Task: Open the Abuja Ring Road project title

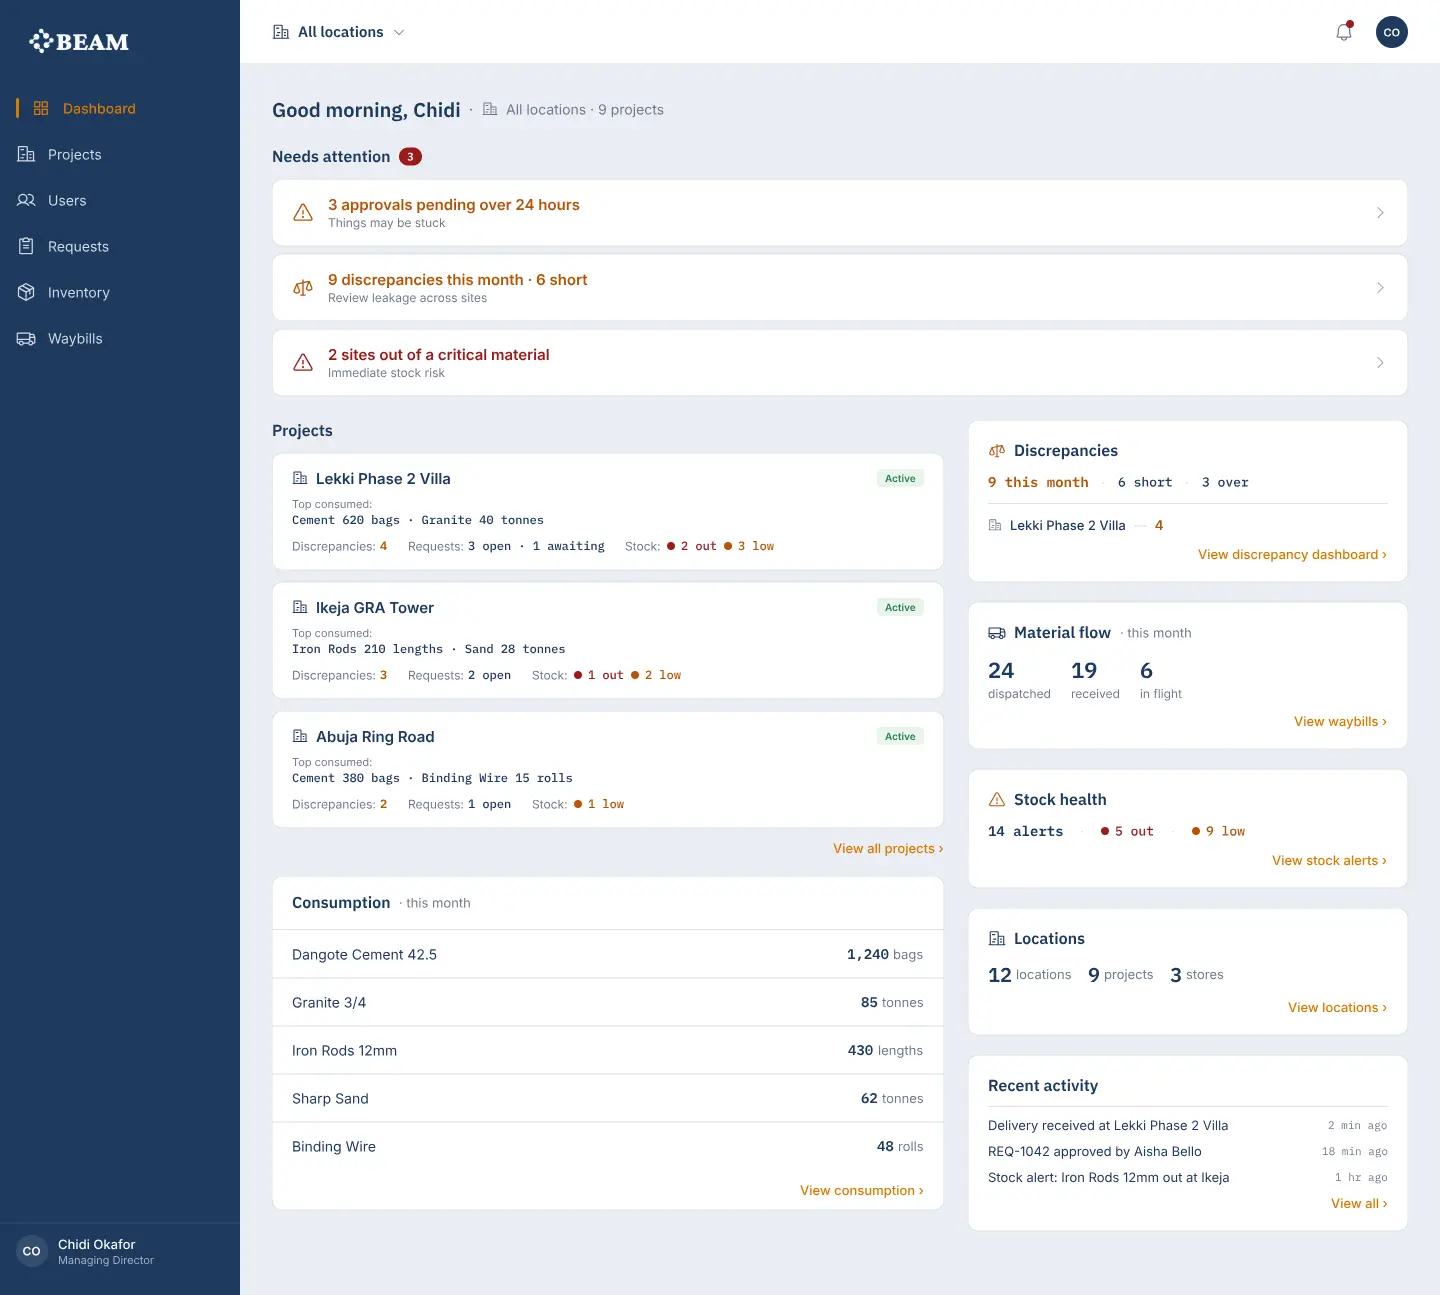Action: [x=375, y=736]
